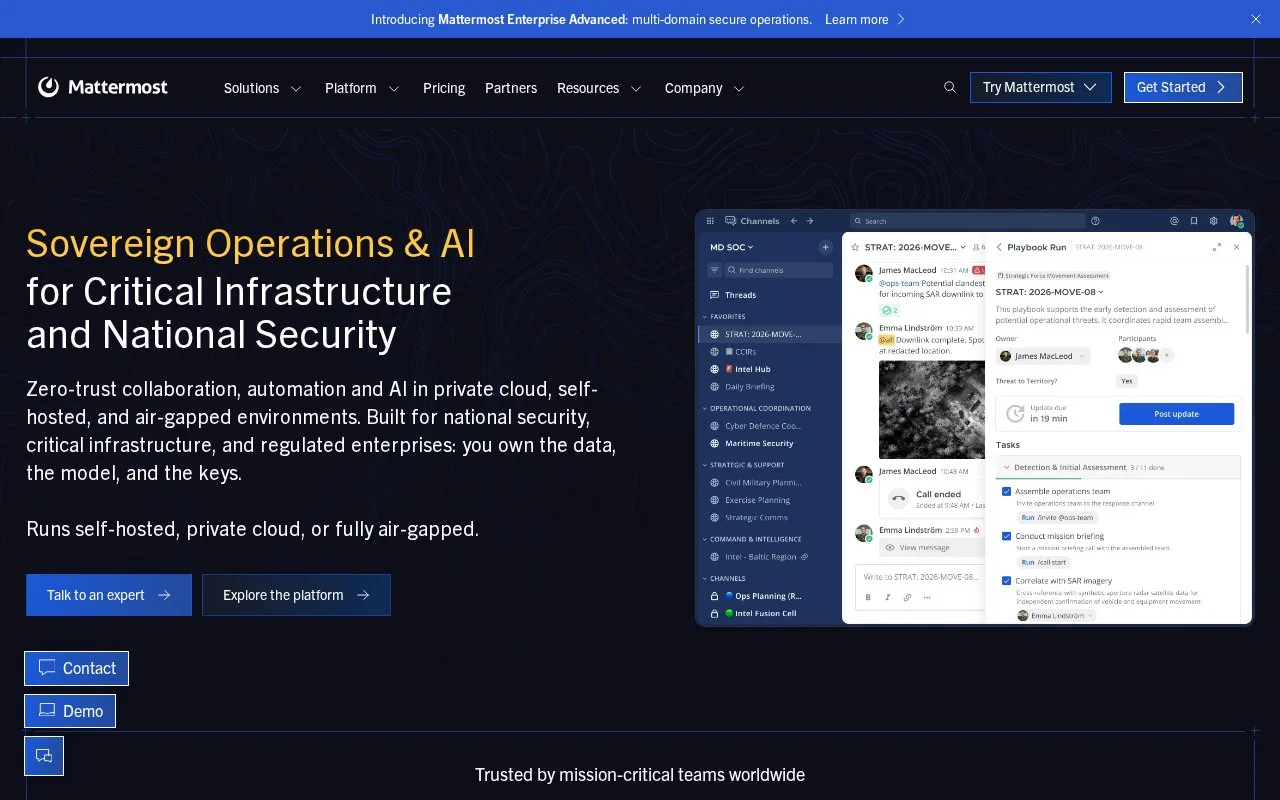
Task: Toggle the Conduct mission briefing checkbox
Action: coord(1006,536)
